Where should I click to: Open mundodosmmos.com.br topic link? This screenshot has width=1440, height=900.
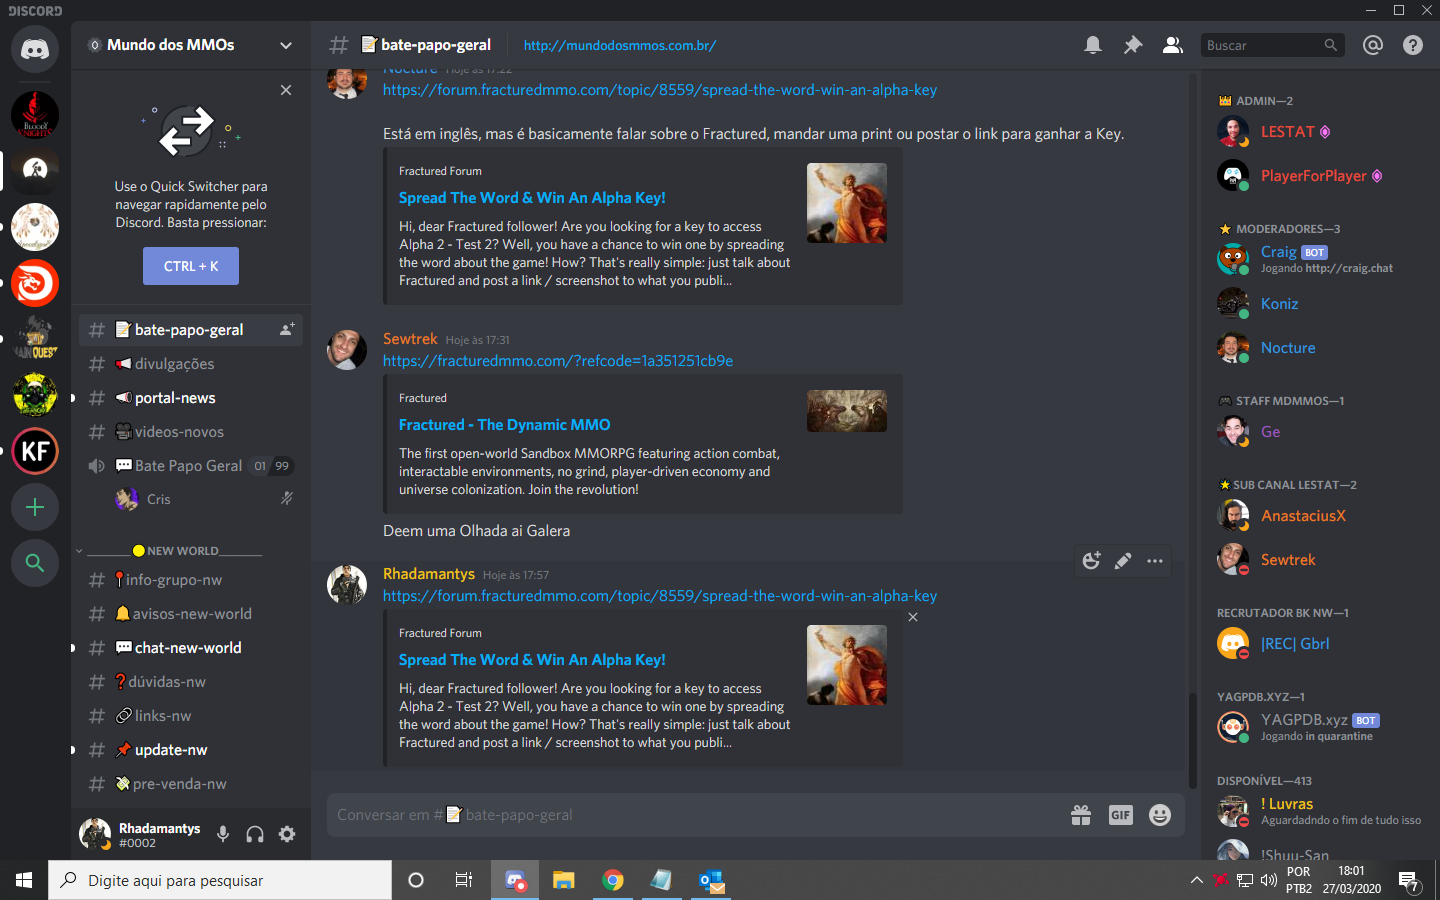(620, 45)
